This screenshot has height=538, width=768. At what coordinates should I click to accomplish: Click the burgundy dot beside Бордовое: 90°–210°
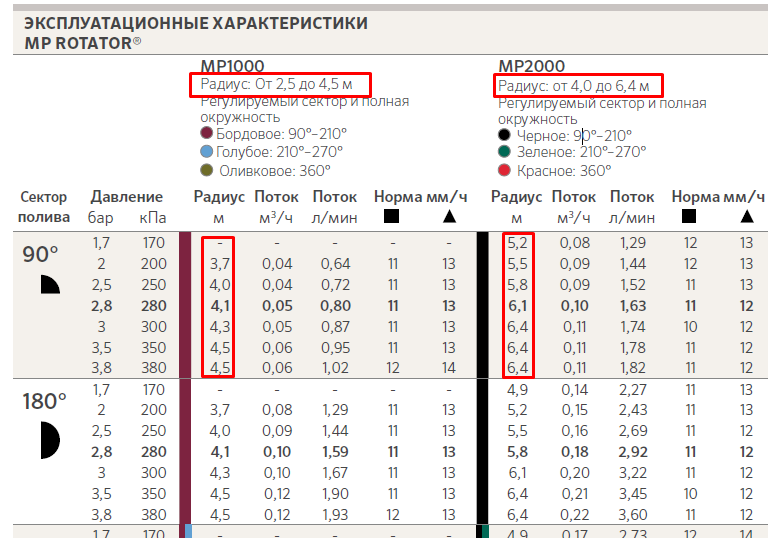(207, 133)
